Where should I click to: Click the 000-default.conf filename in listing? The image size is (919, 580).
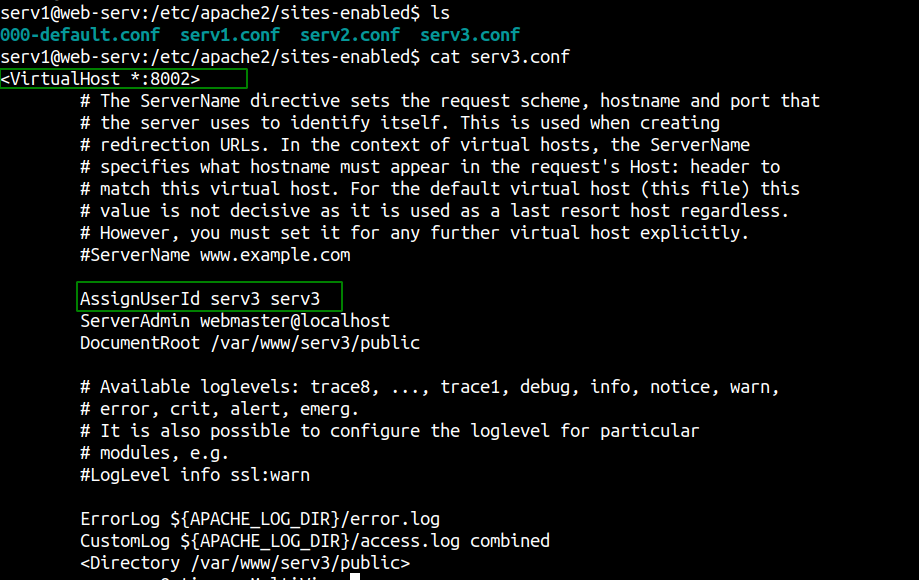(80, 35)
